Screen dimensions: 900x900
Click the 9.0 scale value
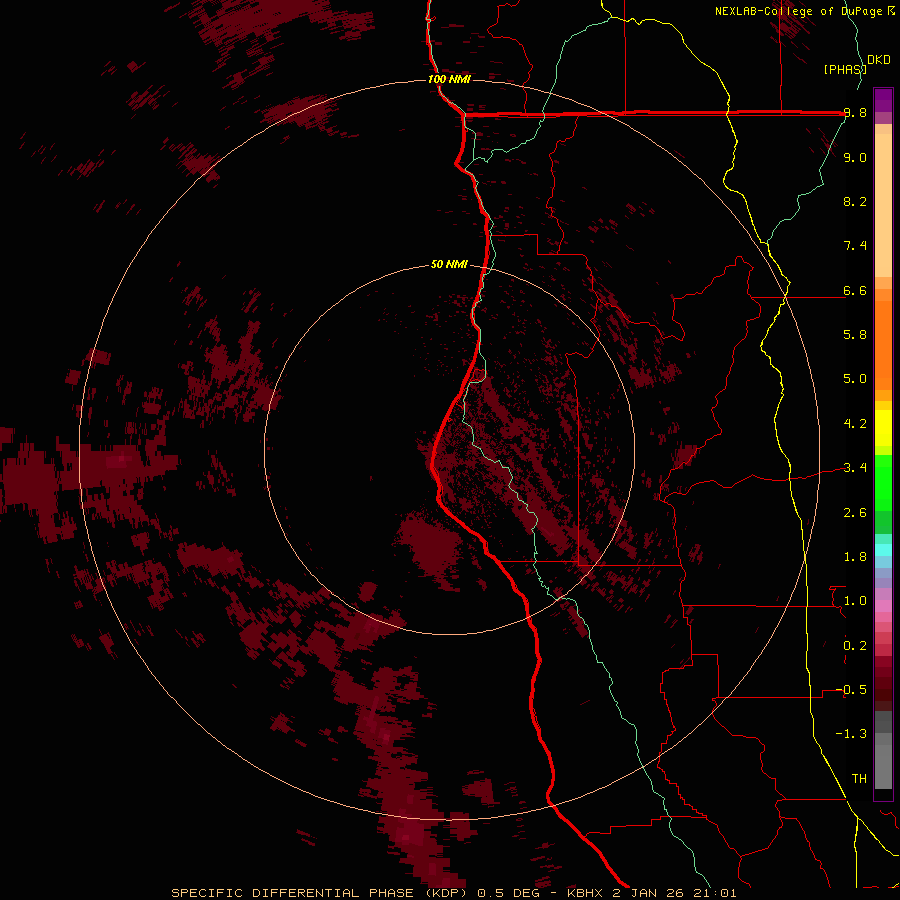click(855, 157)
